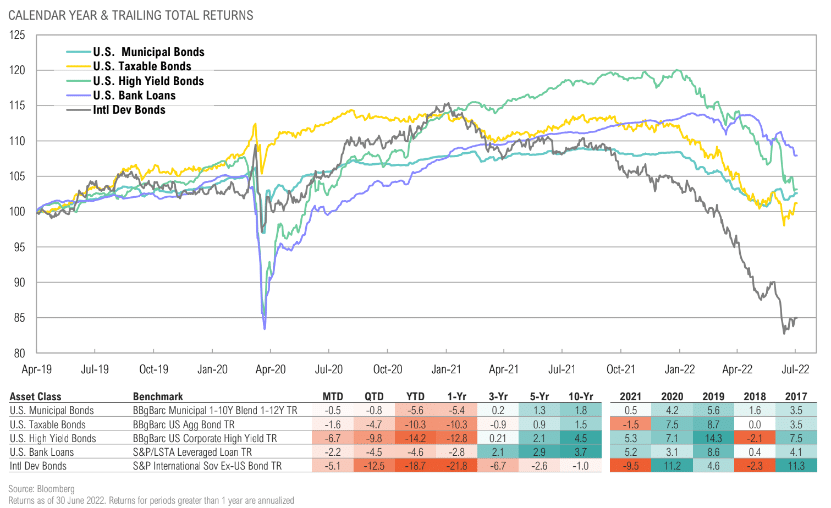
Task: Select the YTD column header
Action: pyautogui.click(x=416, y=396)
